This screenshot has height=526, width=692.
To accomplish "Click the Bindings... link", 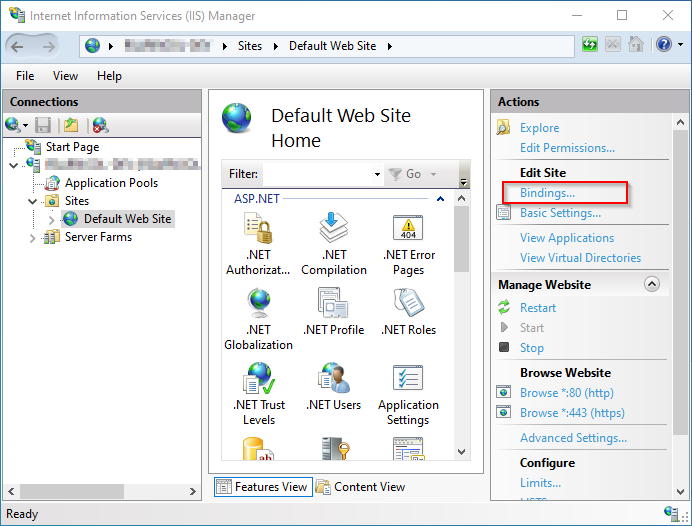I will [547, 193].
